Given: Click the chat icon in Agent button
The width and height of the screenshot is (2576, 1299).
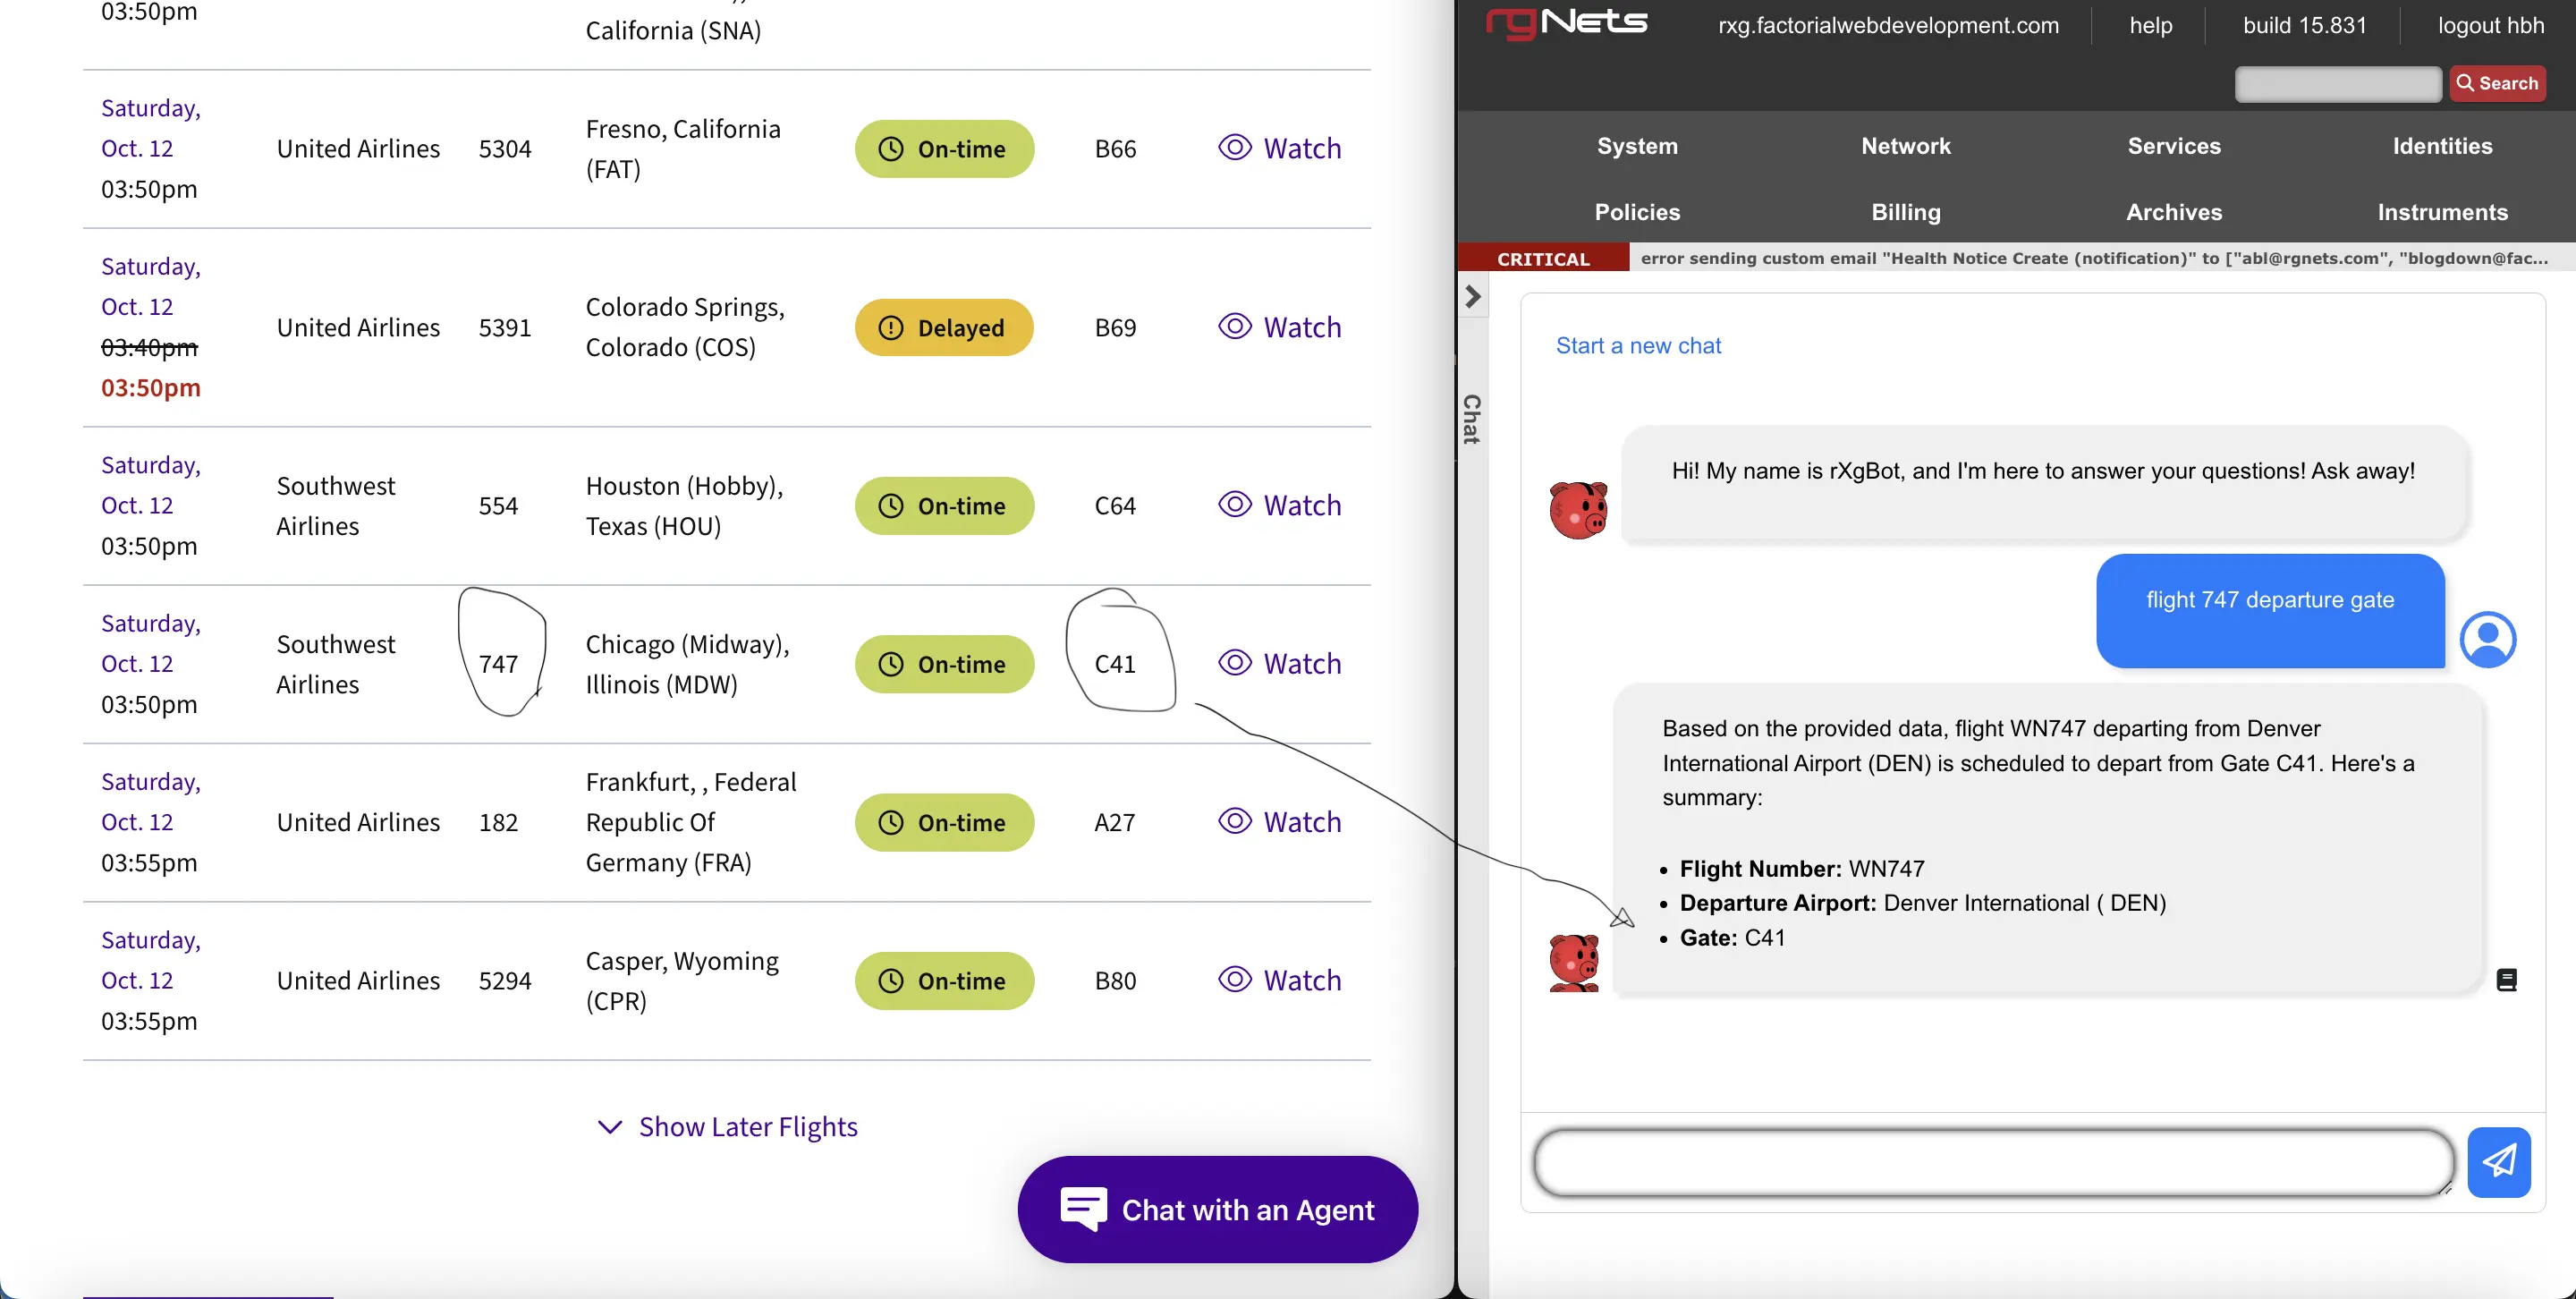Looking at the screenshot, I should coord(1083,1210).
